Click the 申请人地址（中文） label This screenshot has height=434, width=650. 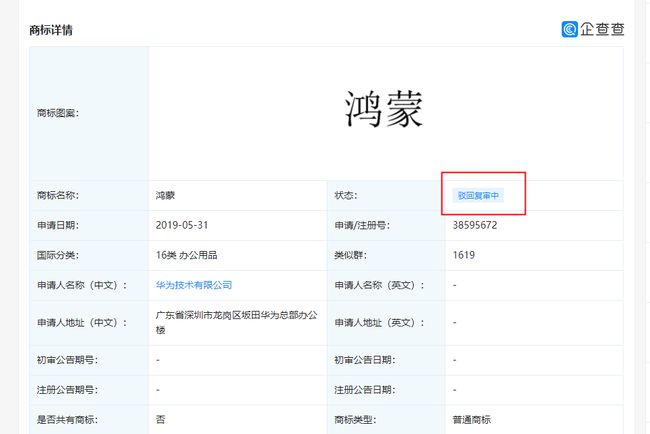point(82,322)
